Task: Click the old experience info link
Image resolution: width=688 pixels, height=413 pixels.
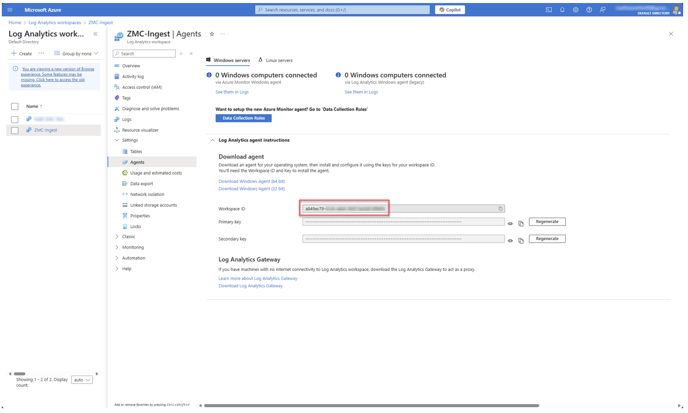Action: pos(57,77)
